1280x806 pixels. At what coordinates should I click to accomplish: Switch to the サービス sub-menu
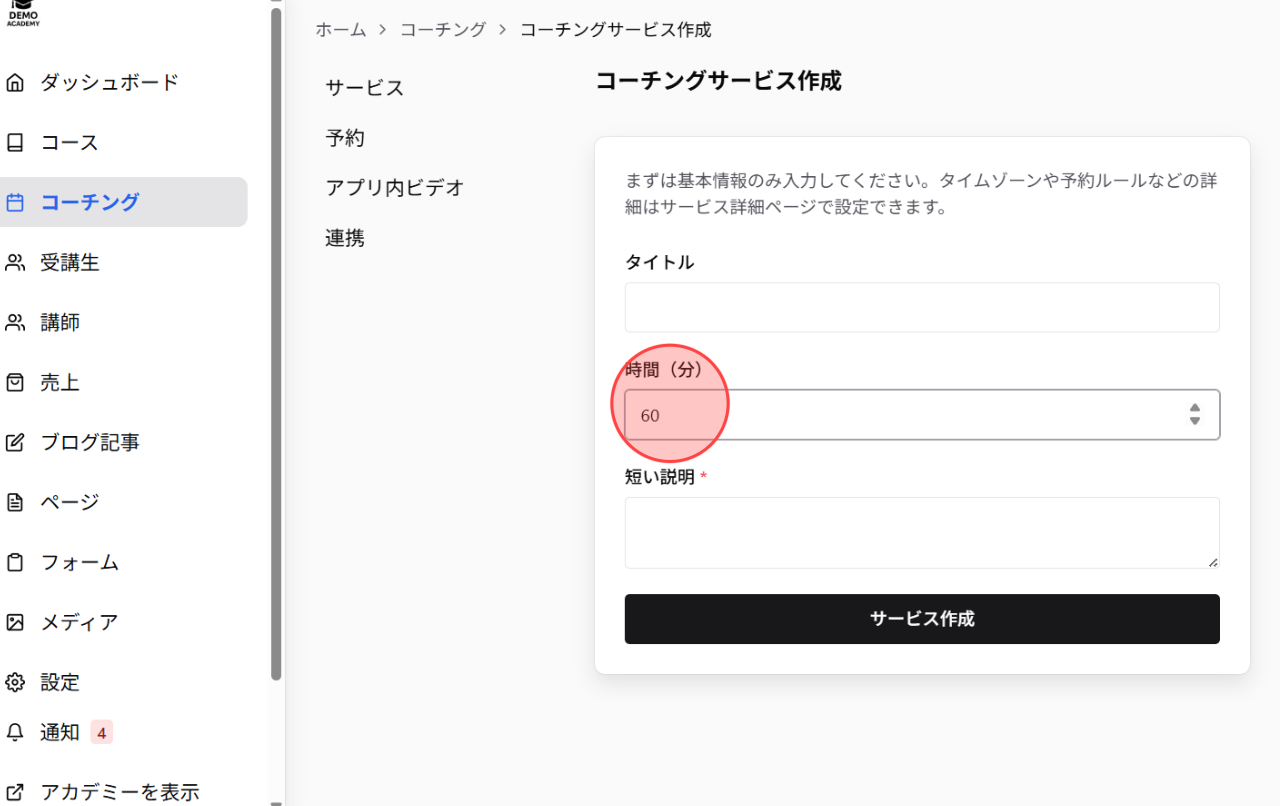pos(365,88)
